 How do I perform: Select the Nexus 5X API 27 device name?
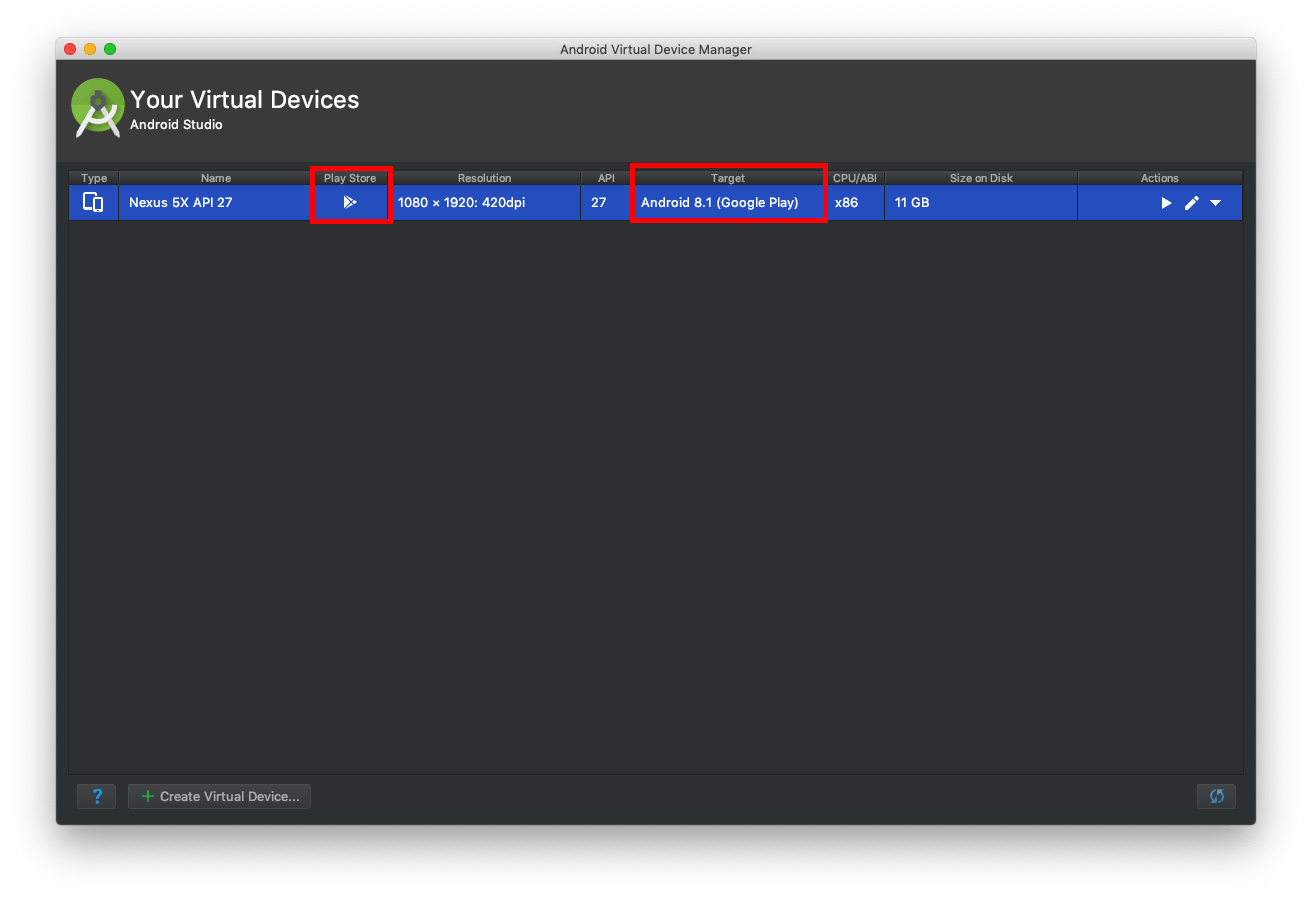(x=181, y=203)
